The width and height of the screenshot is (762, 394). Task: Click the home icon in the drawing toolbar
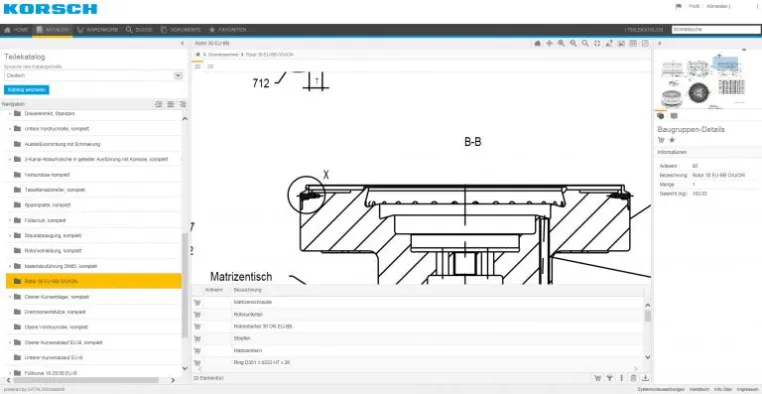coord(537,43)
